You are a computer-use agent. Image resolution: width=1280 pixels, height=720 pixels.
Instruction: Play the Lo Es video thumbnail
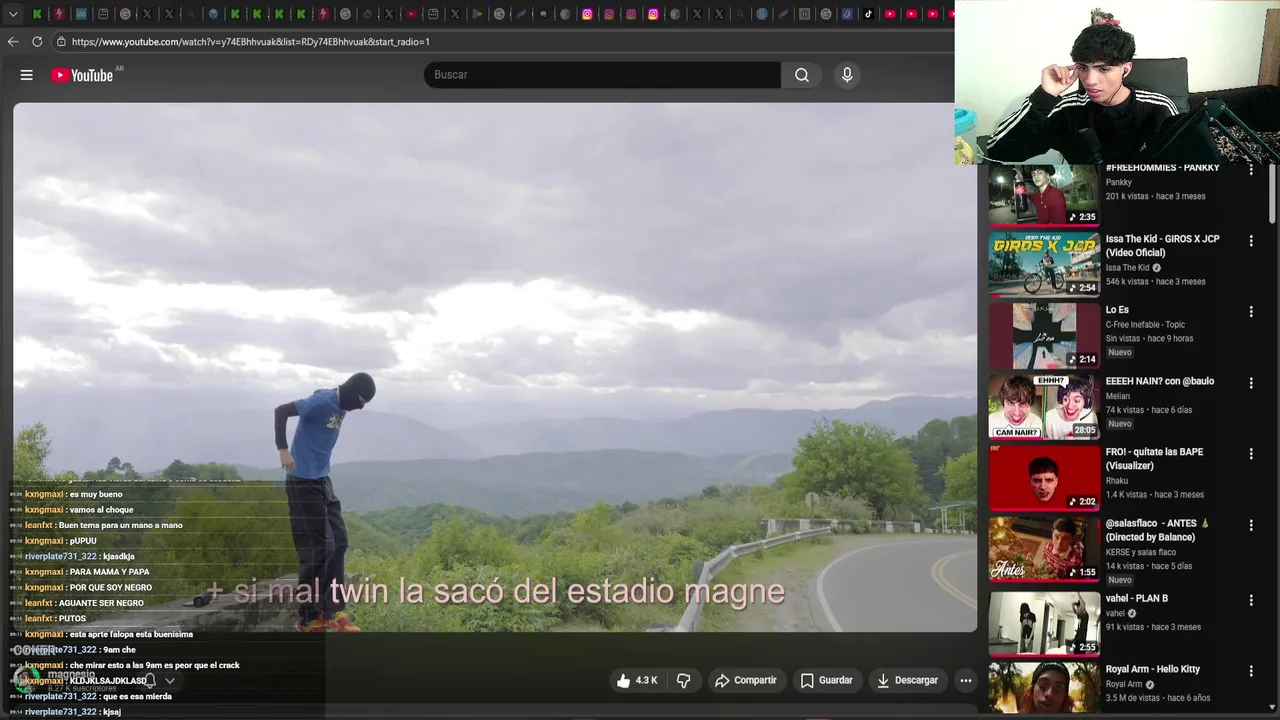pyautogui.click(x=1044, y=336)
